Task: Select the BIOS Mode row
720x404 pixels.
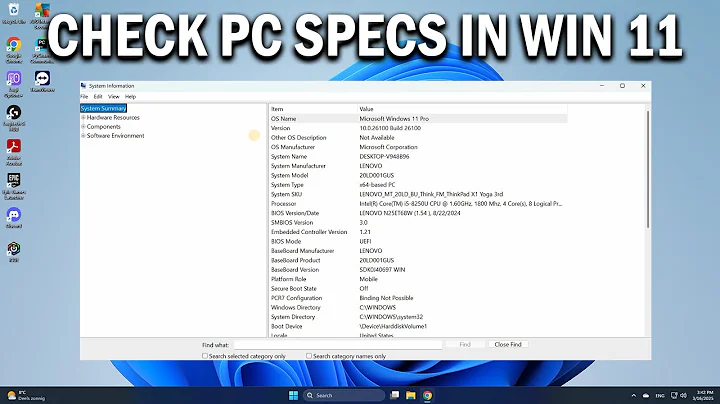Action: coord(418,241)
